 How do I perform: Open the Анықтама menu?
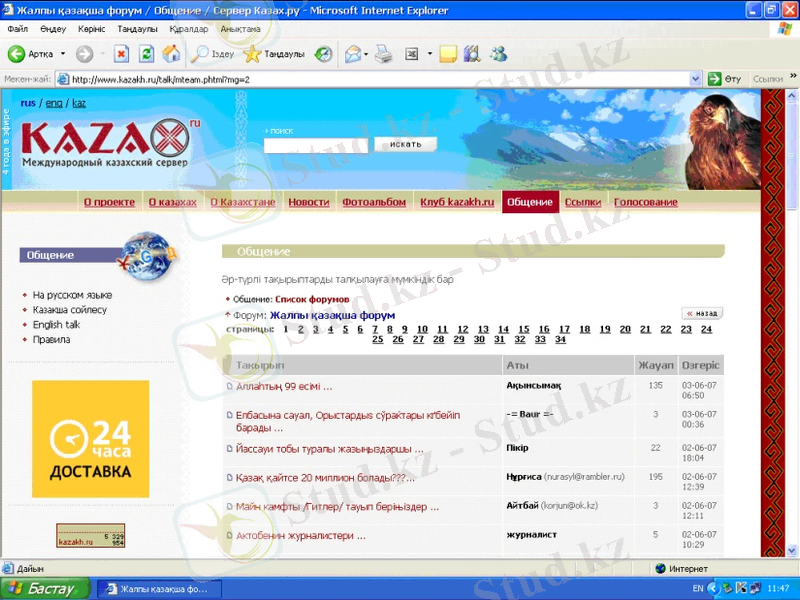click(x=240, y=29)
